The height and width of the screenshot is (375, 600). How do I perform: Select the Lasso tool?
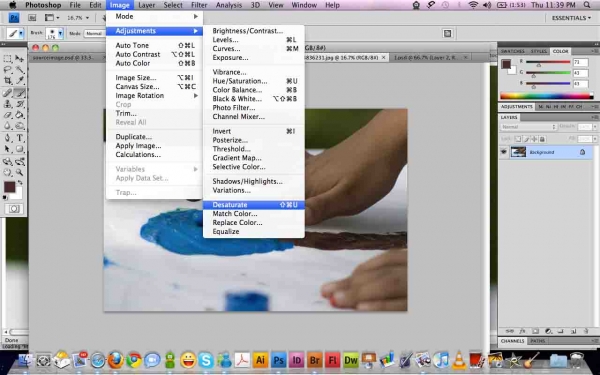coord(8,70)
